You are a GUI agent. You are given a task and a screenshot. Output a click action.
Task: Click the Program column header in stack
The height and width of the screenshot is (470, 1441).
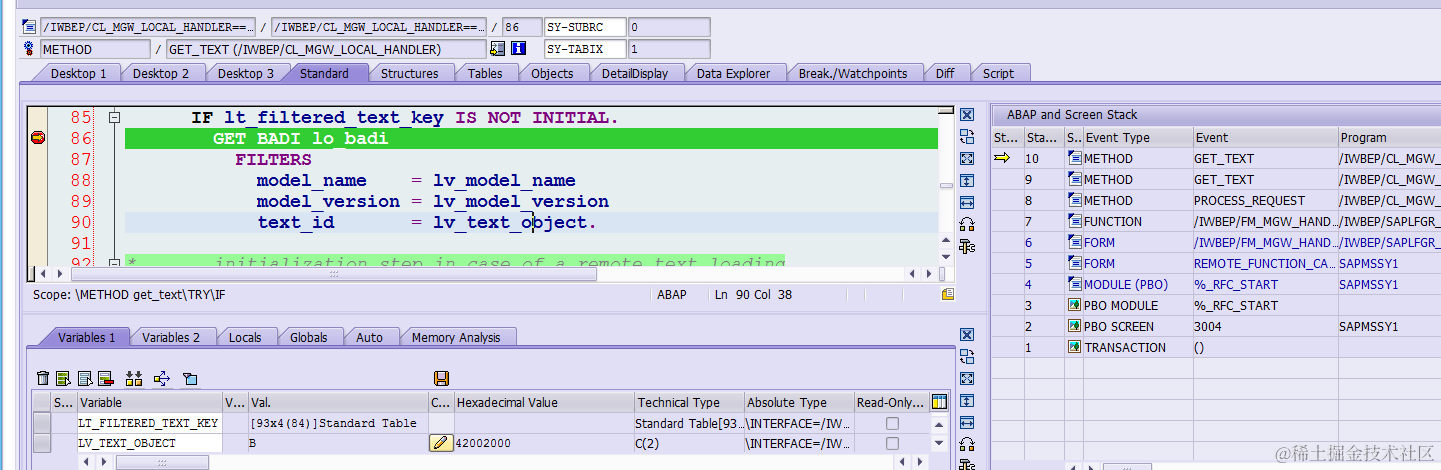click(1389, 137)
